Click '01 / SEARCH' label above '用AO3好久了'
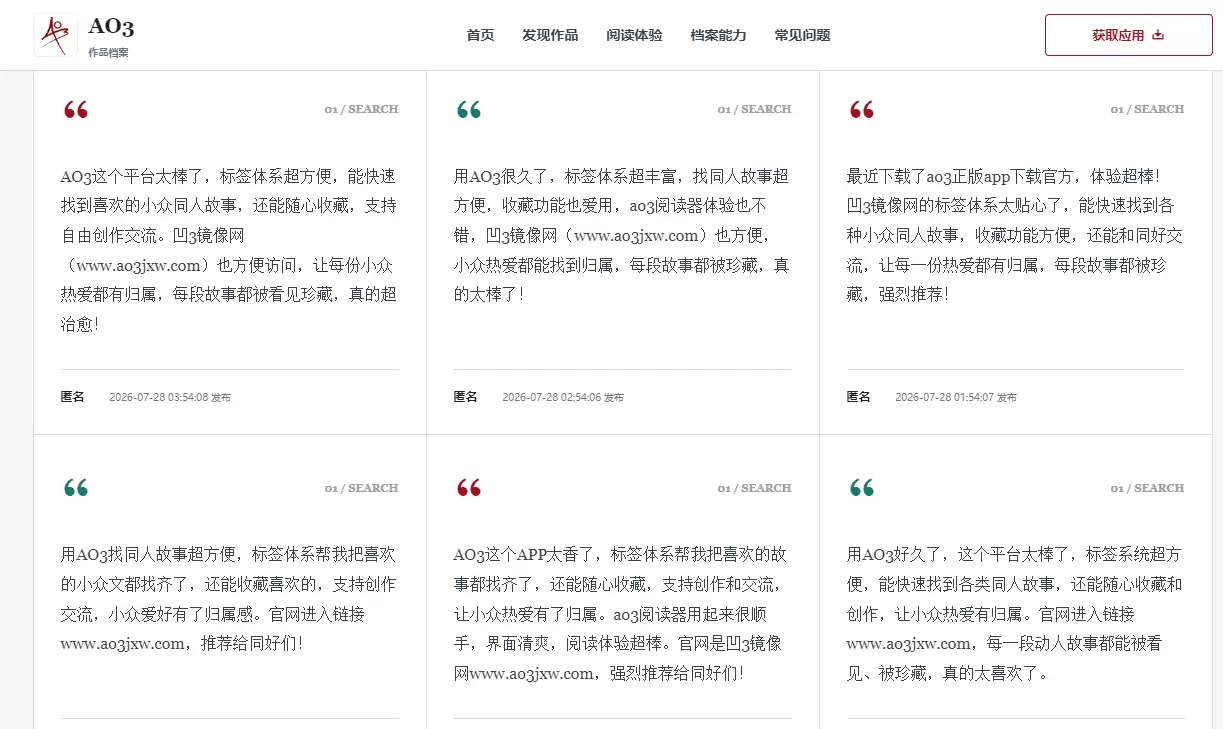The width and height of the screenshot is (1223, 729). click(x=1147, y=488)
